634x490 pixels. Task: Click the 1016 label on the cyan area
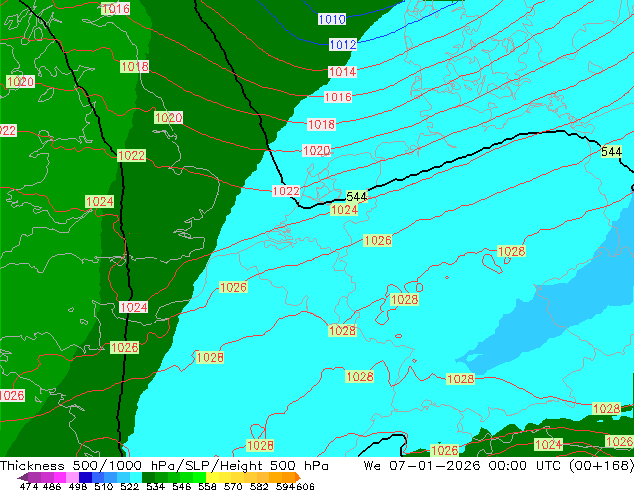(338, 97)
